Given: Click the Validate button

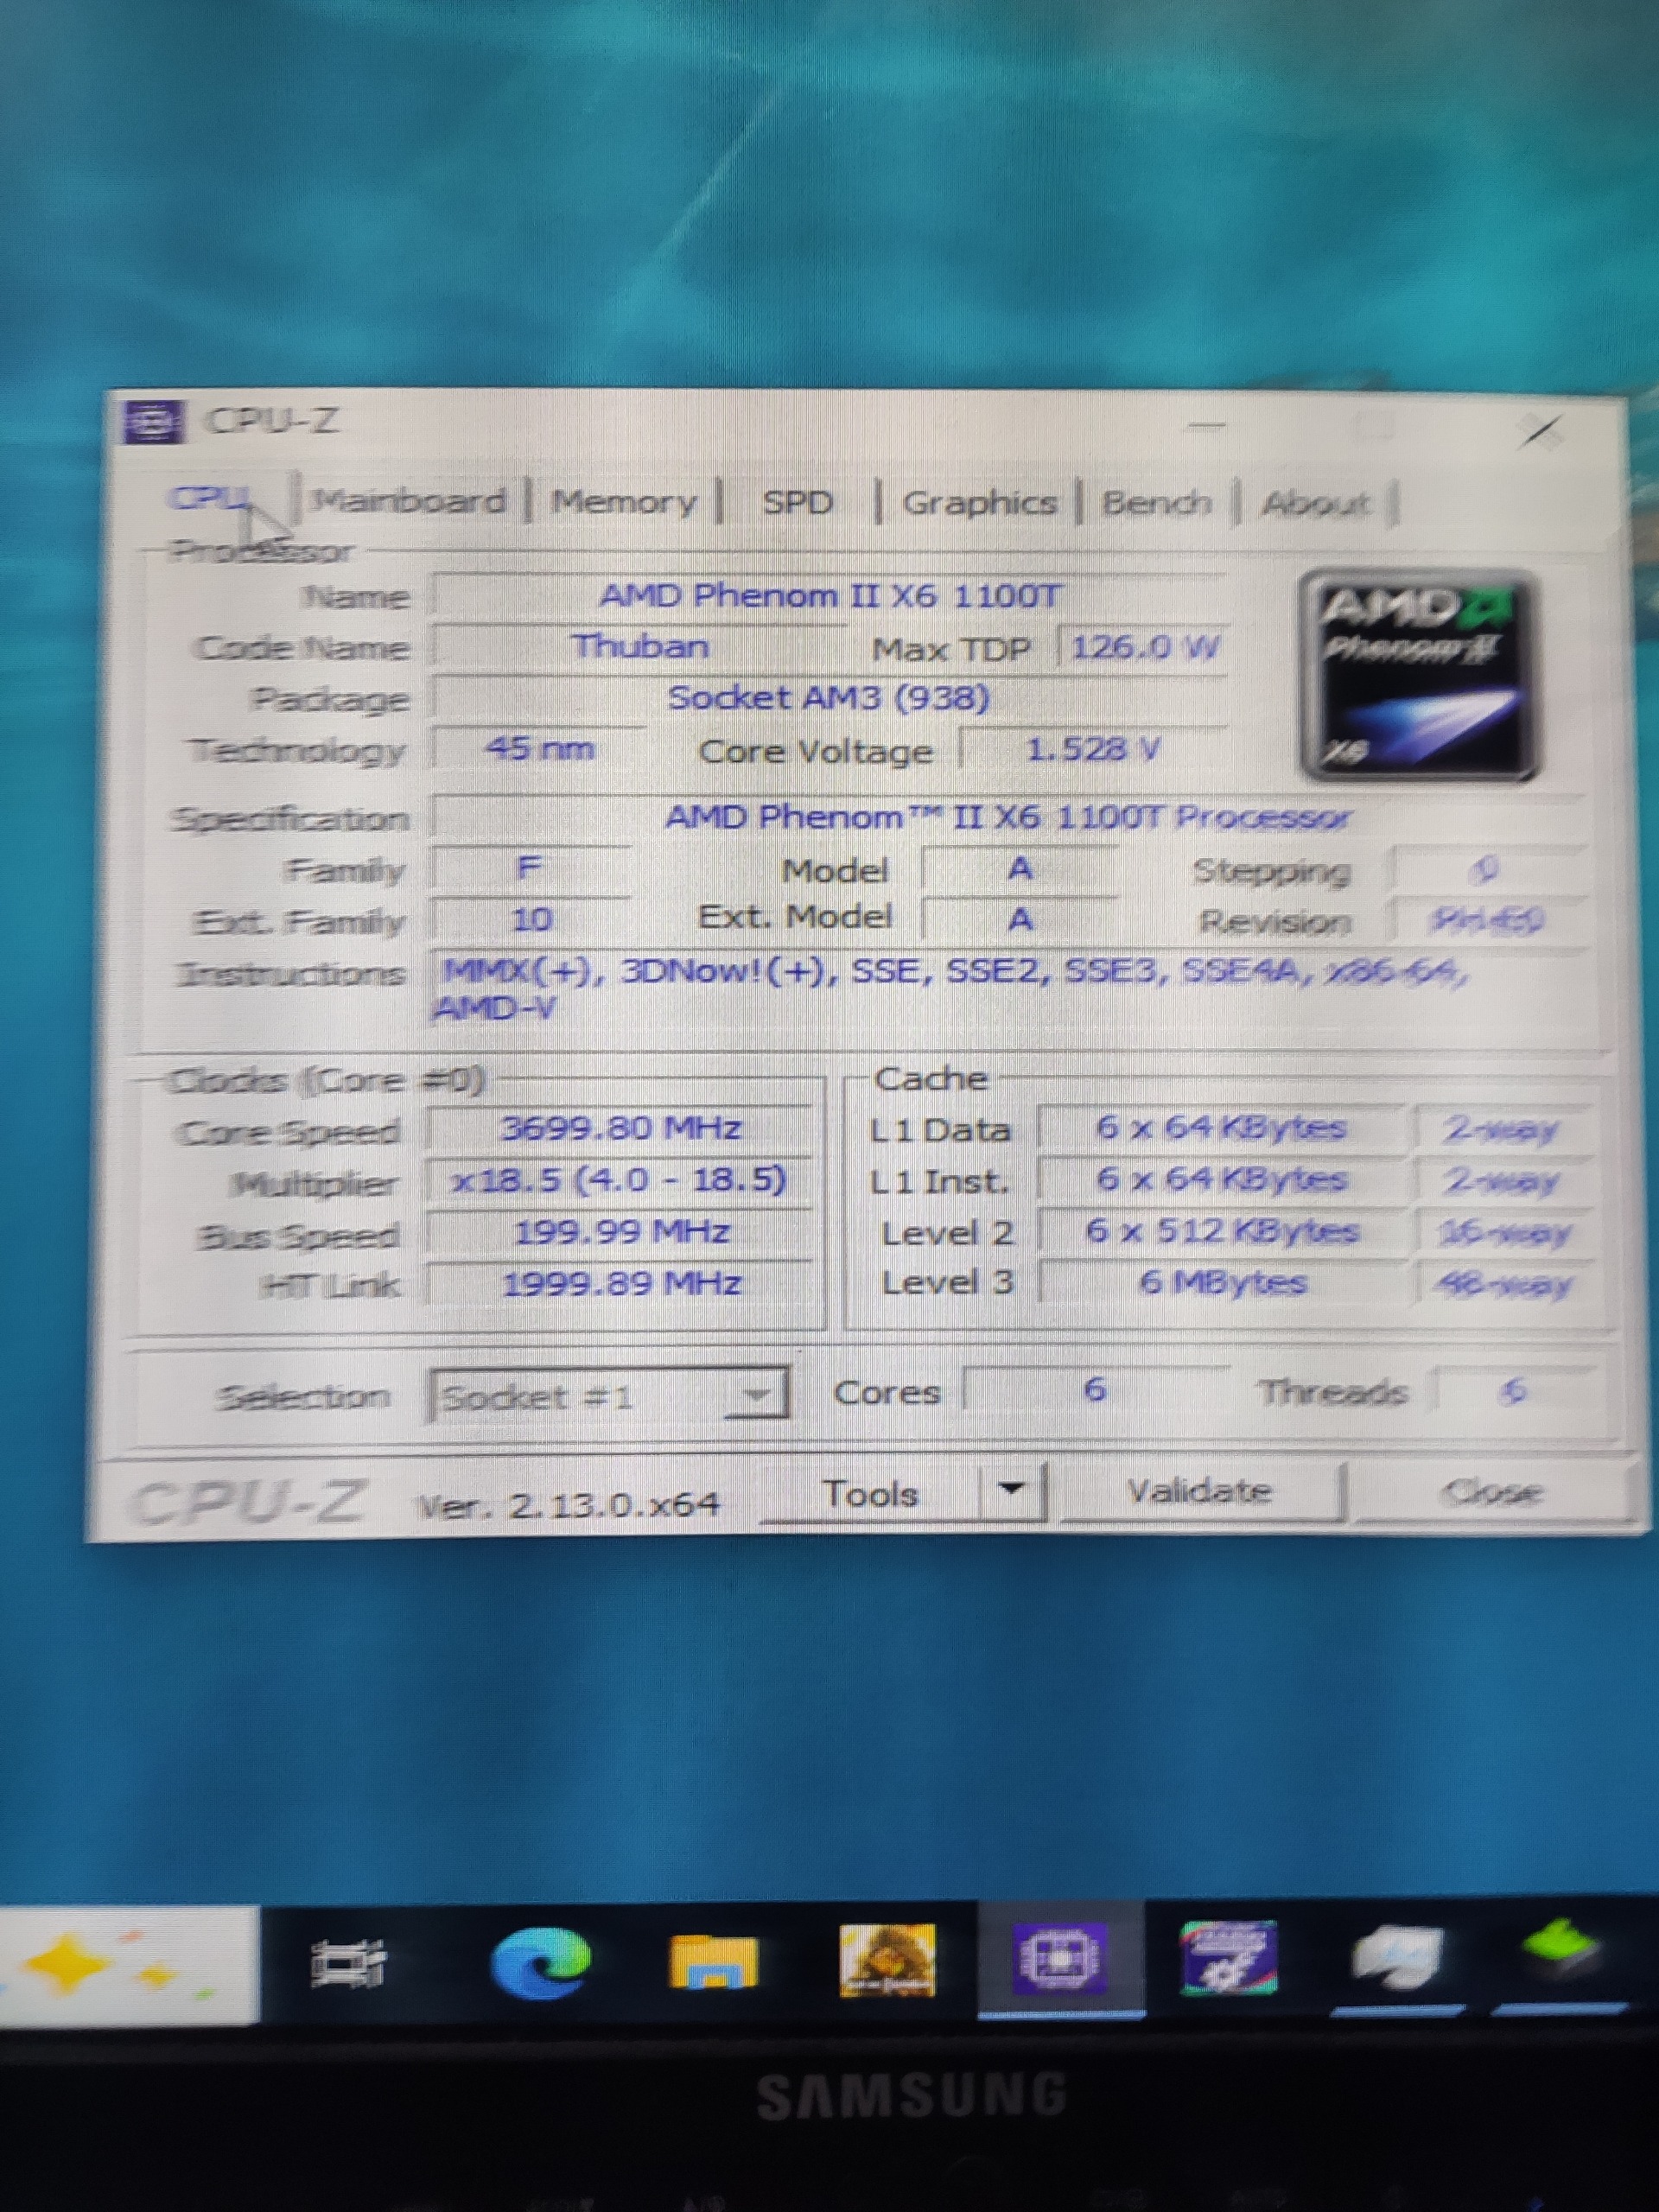Looking at the screenshot, I should click(1199, 1491).
